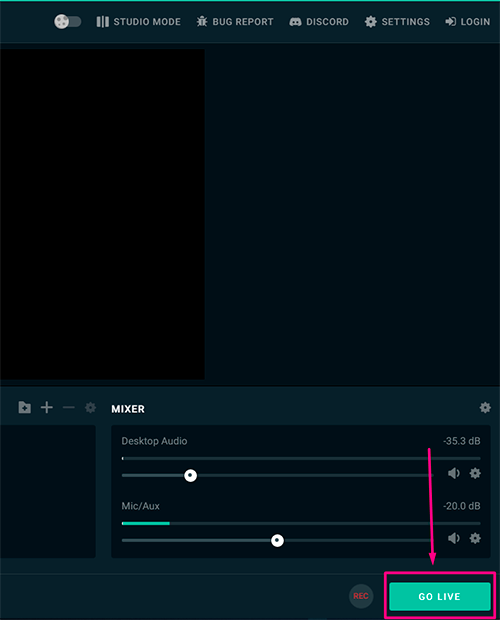The width and height of the screenshot is (500, 620).
Task: Open the Discord link
Action: (x=319, y=22)
